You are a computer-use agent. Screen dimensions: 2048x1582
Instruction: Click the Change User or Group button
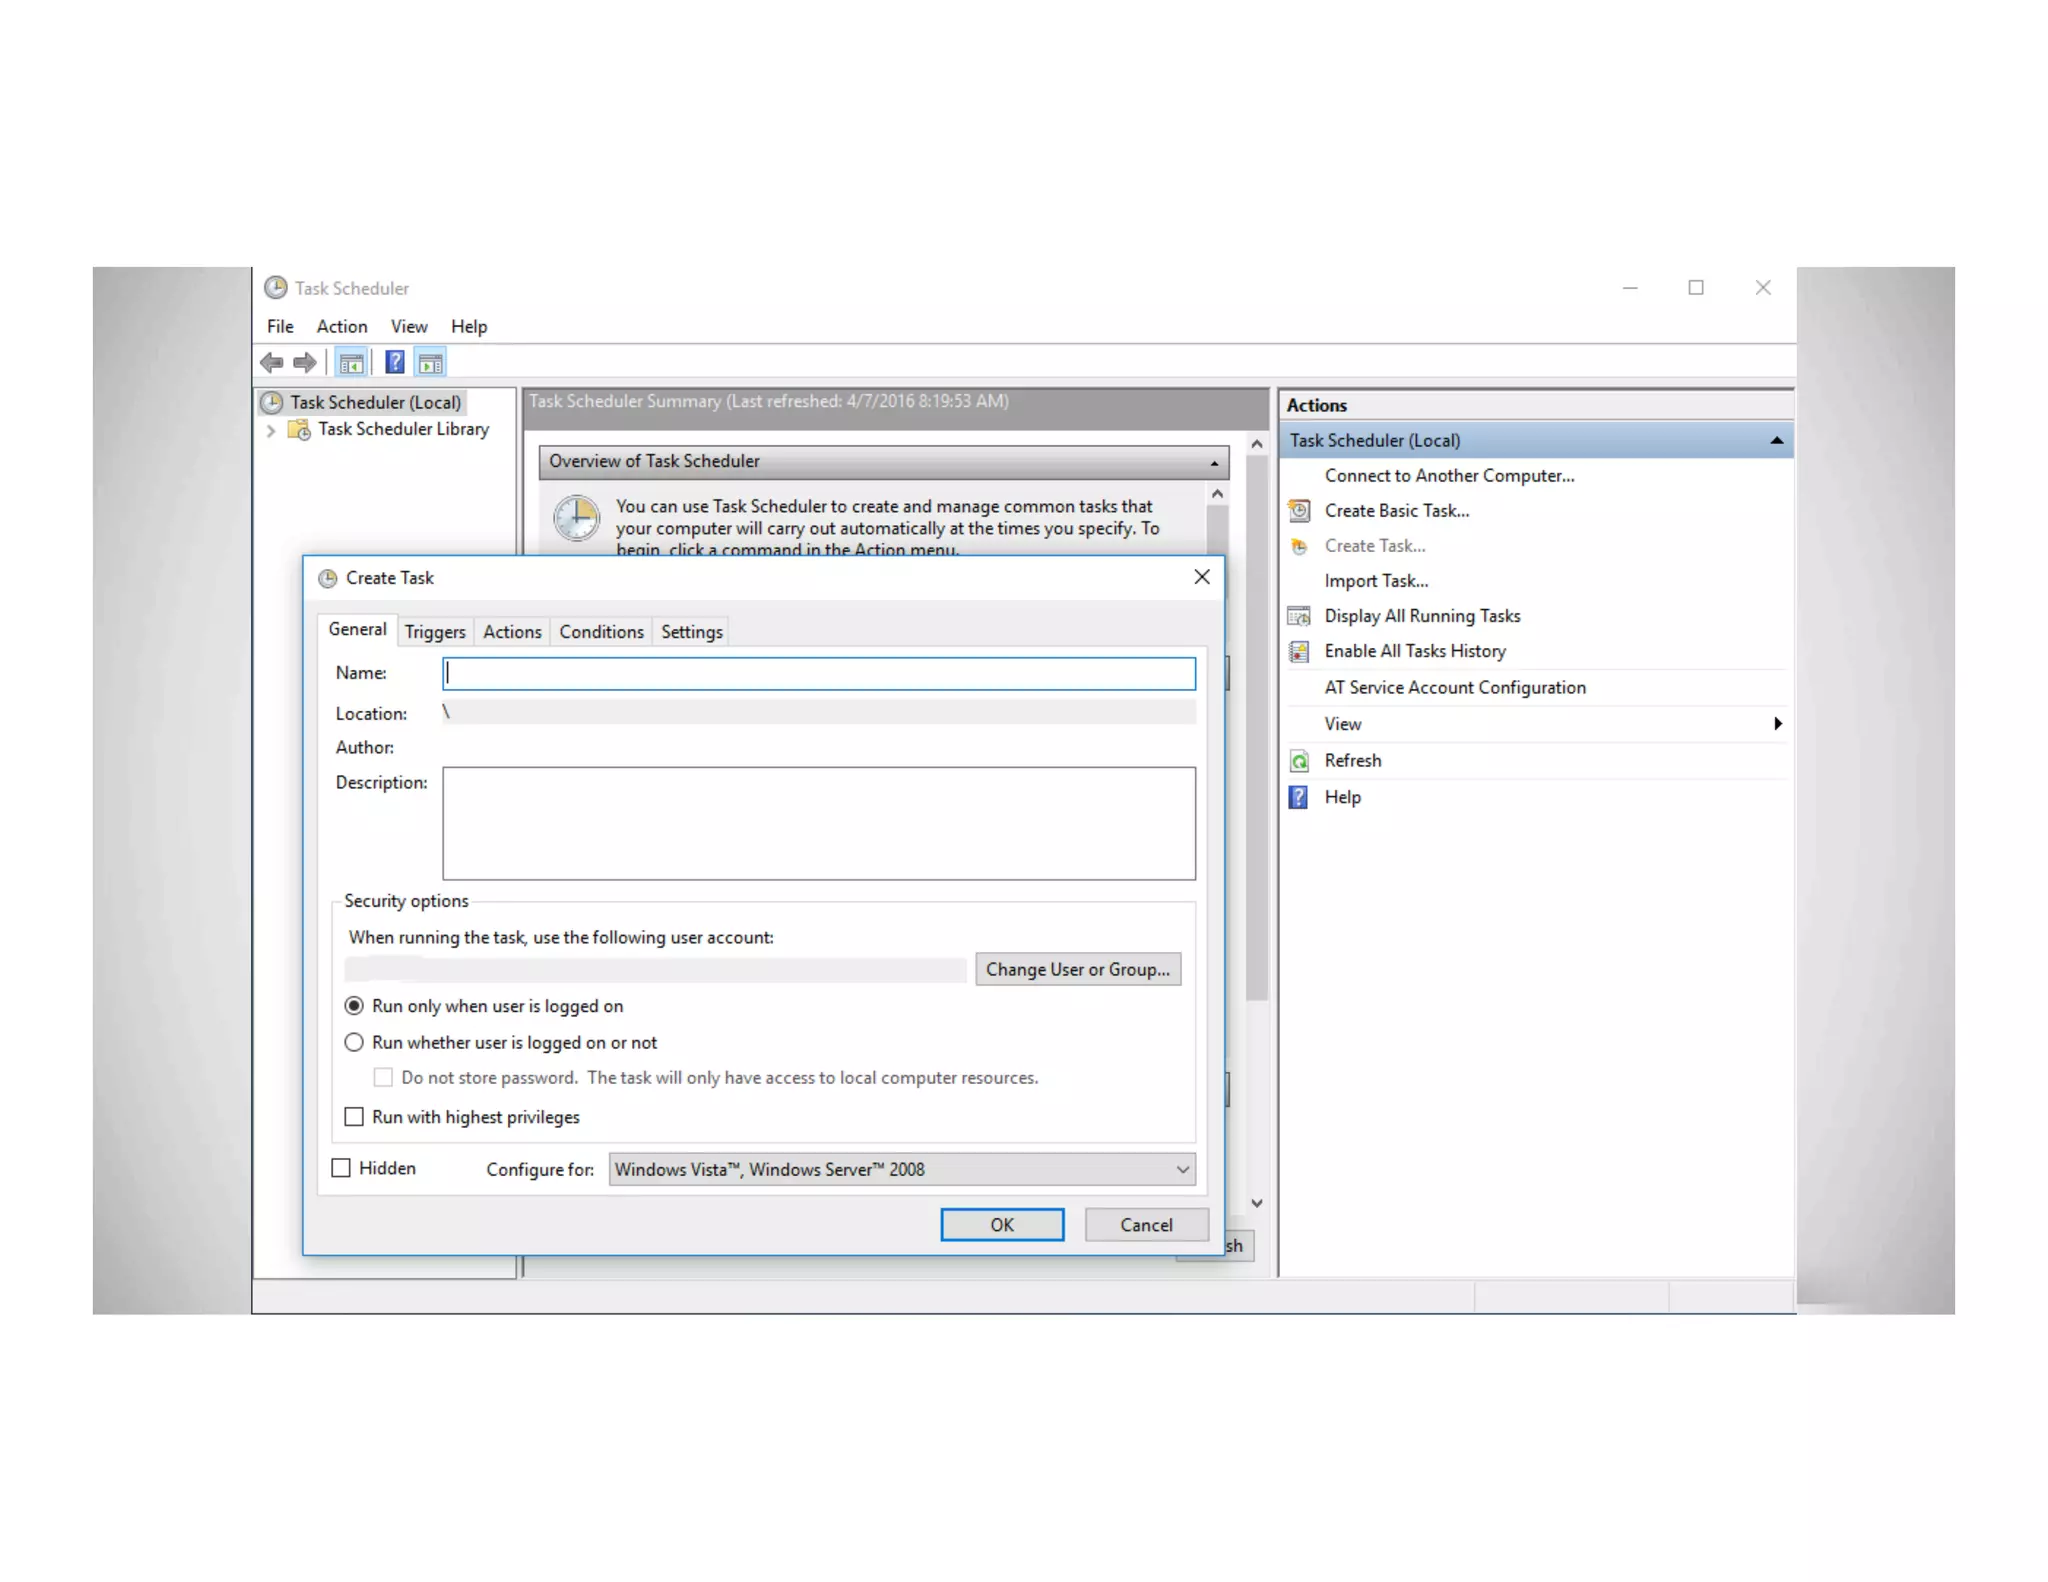pyautogui.click(x=1077, y=969)
